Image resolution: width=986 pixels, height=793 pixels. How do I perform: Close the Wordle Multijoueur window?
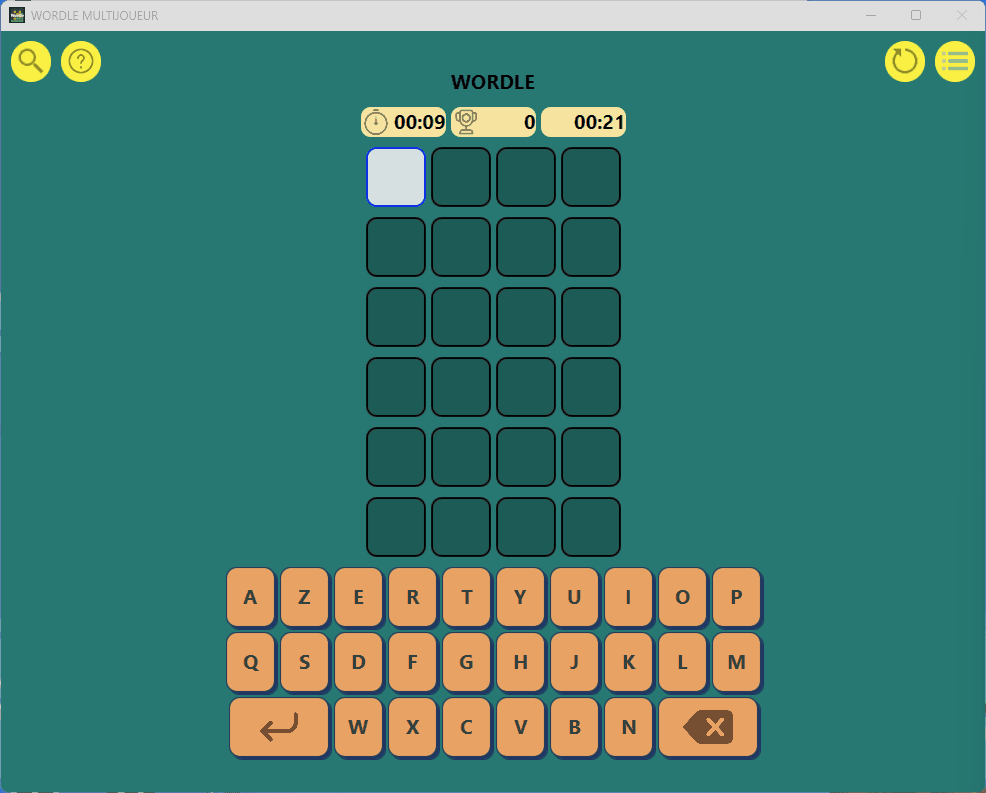click(961, 15)
